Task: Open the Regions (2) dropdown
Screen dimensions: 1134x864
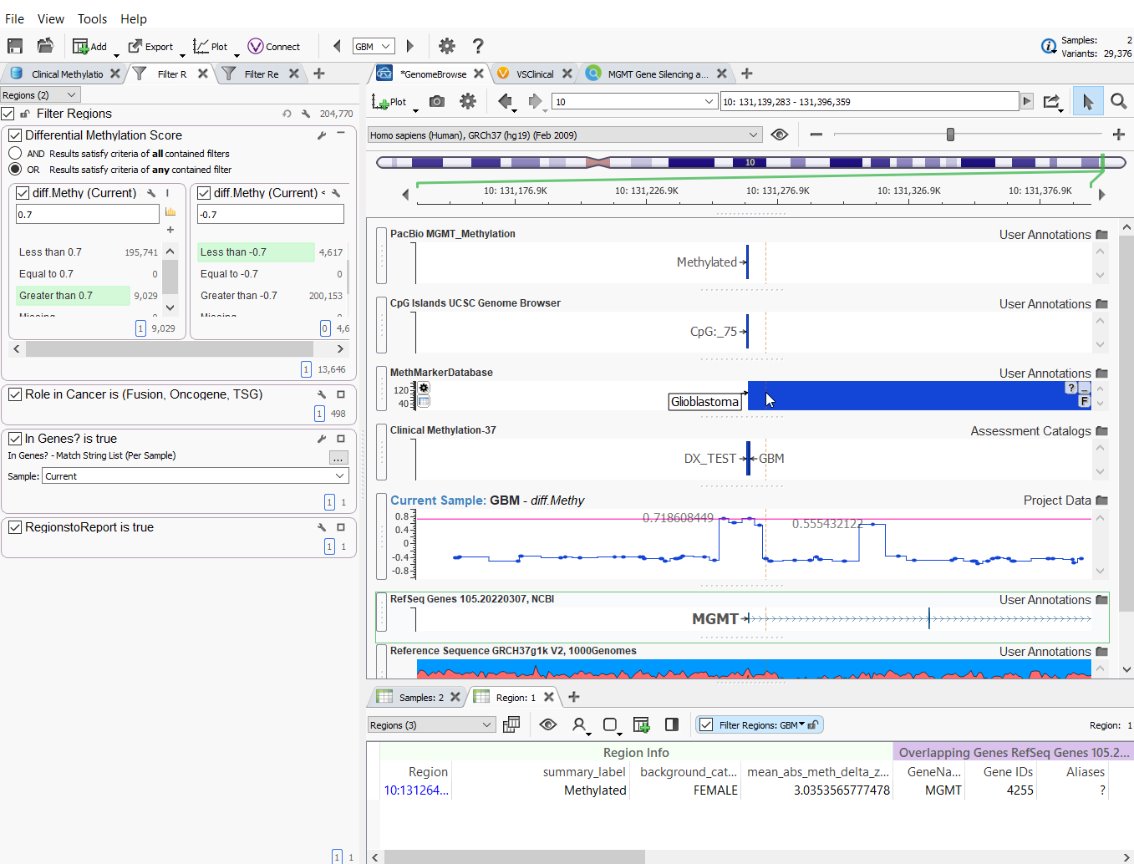Action: [40, 95]
